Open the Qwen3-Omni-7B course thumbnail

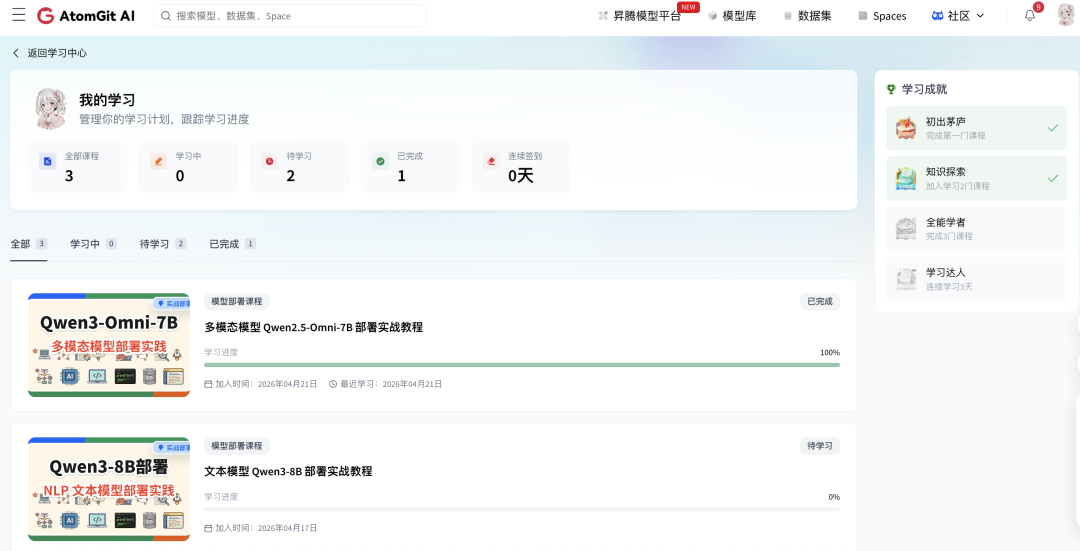109,345
